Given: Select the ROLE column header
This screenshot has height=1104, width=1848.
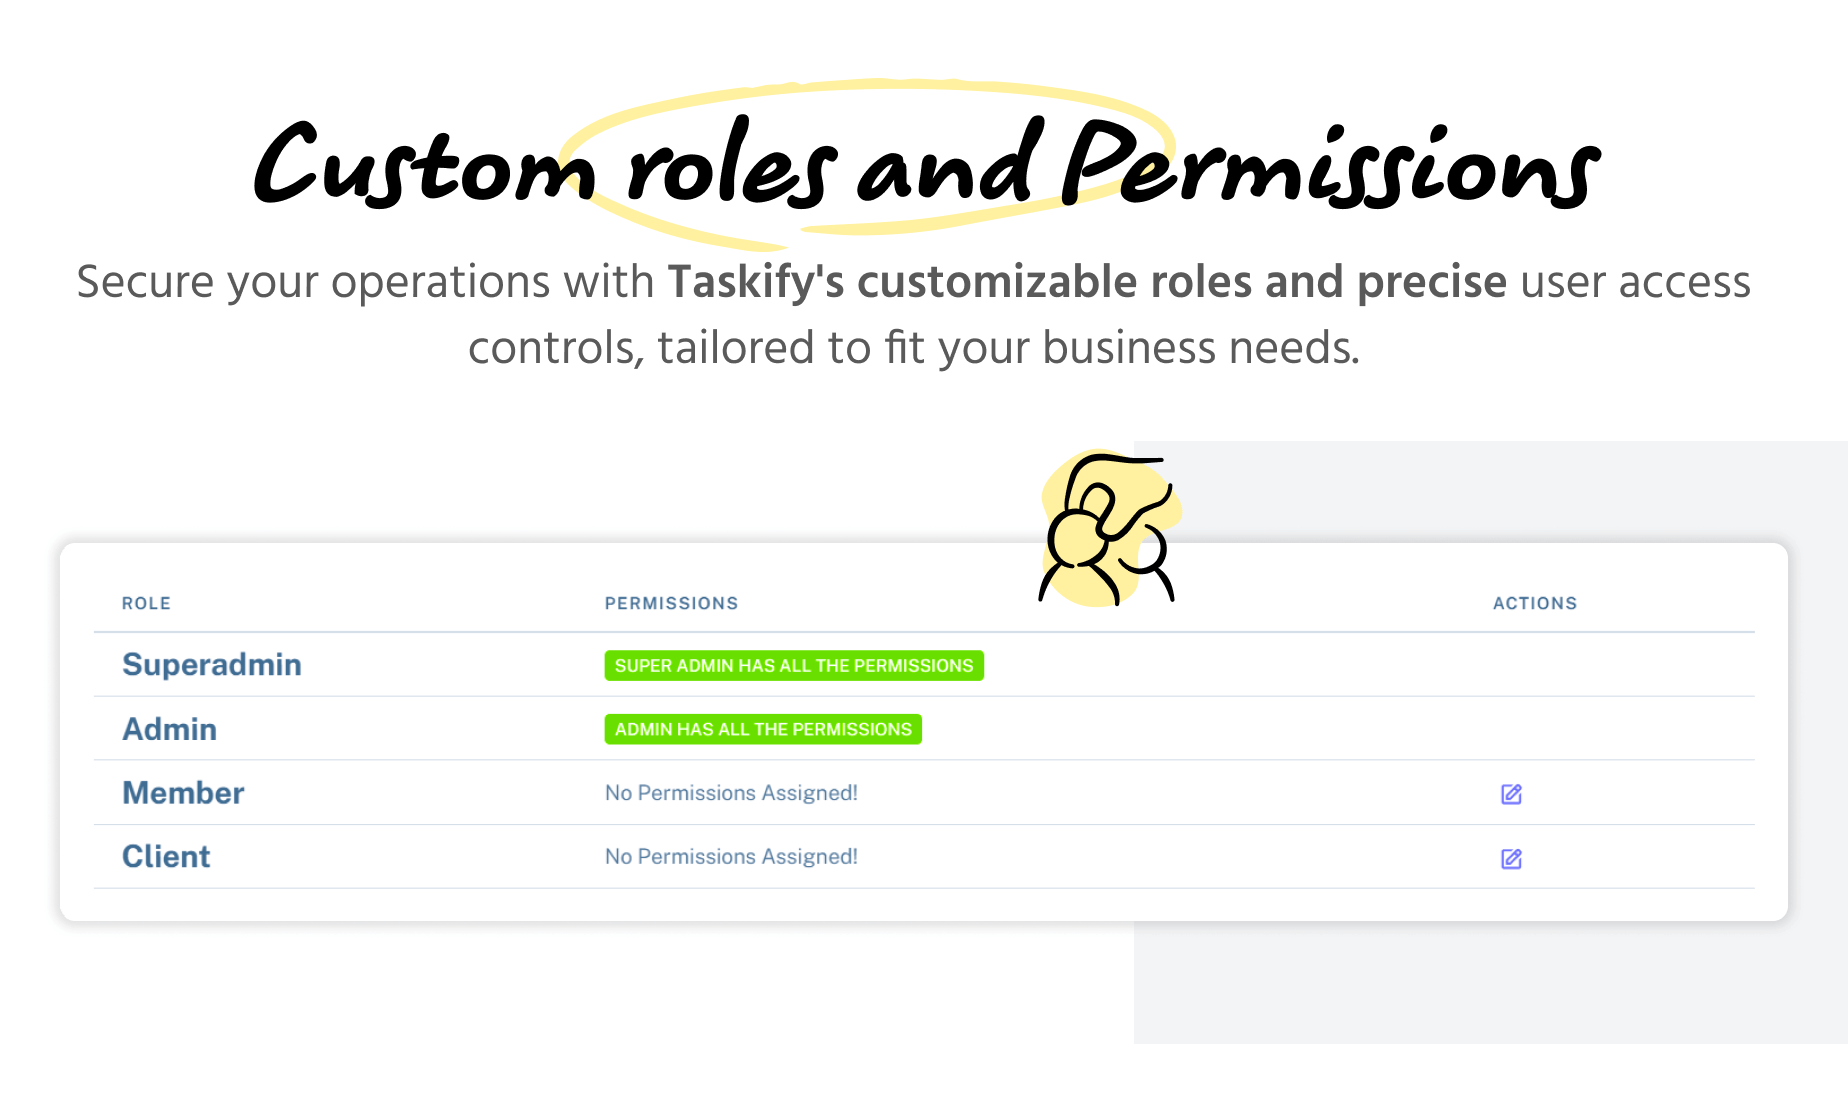Looking at the screenshot, I should pyautogui.click(x=146, y=603).
